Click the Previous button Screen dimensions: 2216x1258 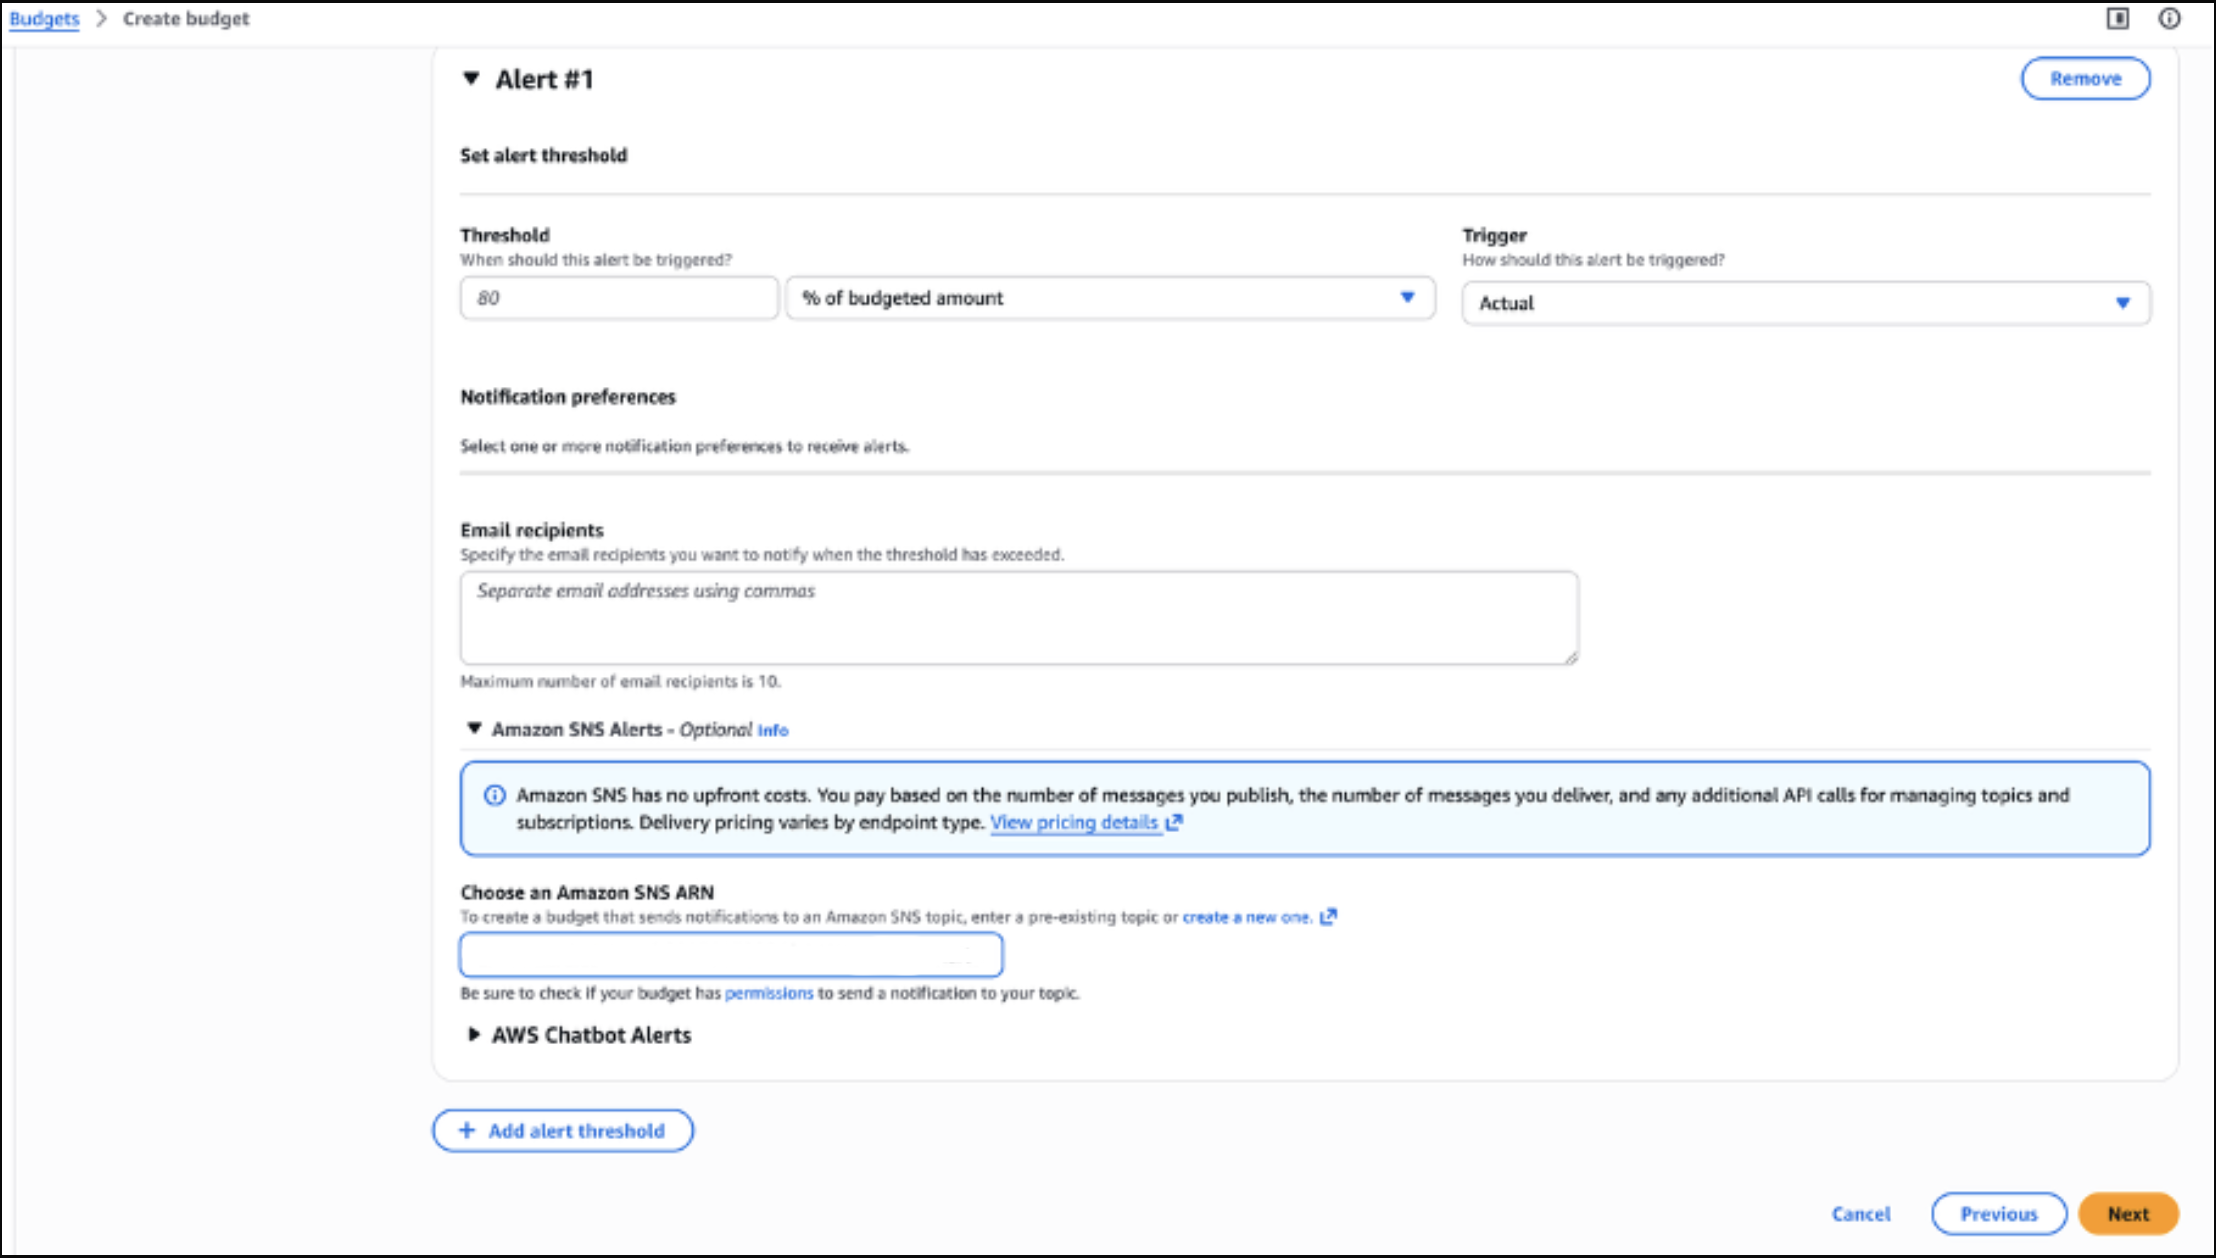(1998, 1214)
